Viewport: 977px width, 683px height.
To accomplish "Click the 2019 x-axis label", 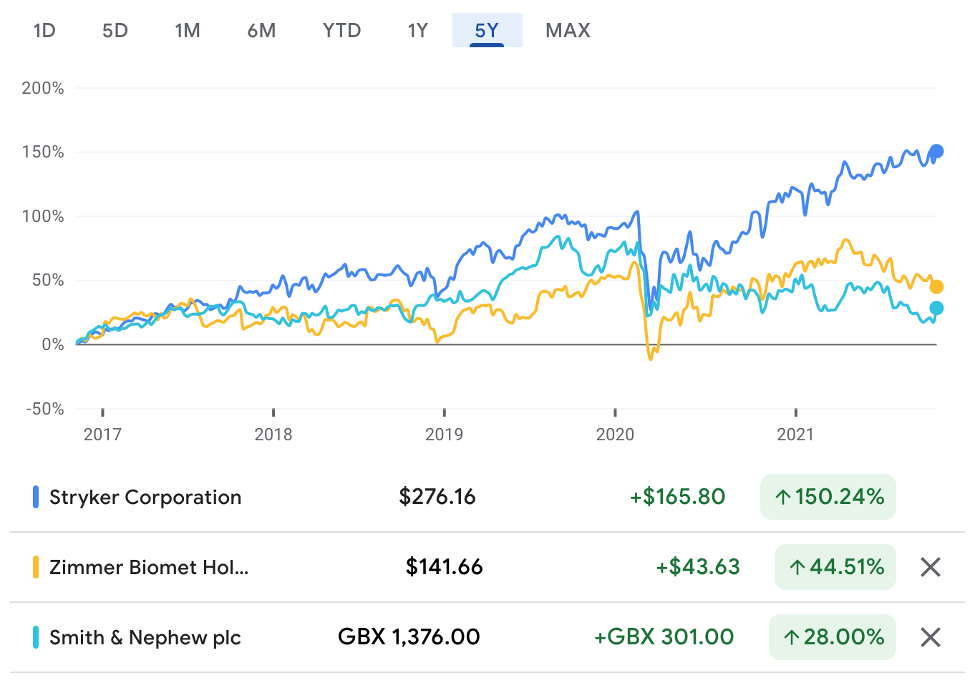I will [x=444, y=434].
